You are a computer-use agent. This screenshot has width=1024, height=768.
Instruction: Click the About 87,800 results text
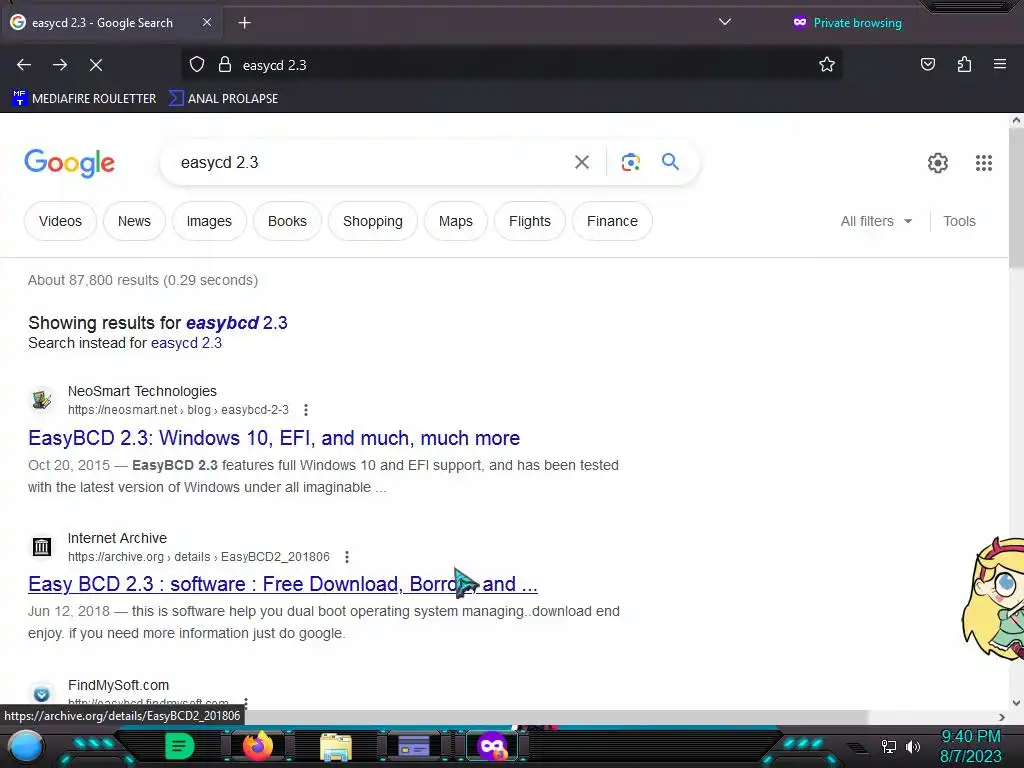143,280
